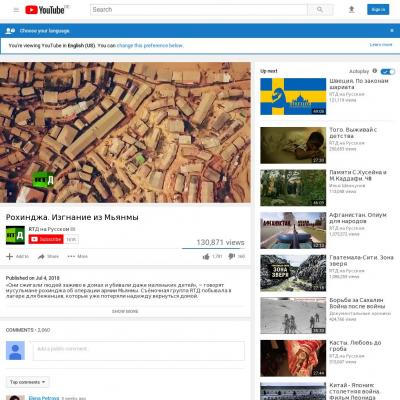Click the Add to plus icon
Viewport: 400px width, 400px height.
(10, 256)
